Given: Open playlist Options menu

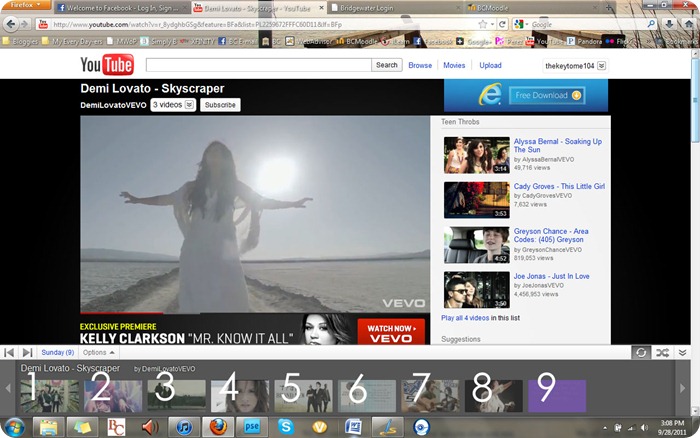Looking at the screenshot, I should click(98, 352).
